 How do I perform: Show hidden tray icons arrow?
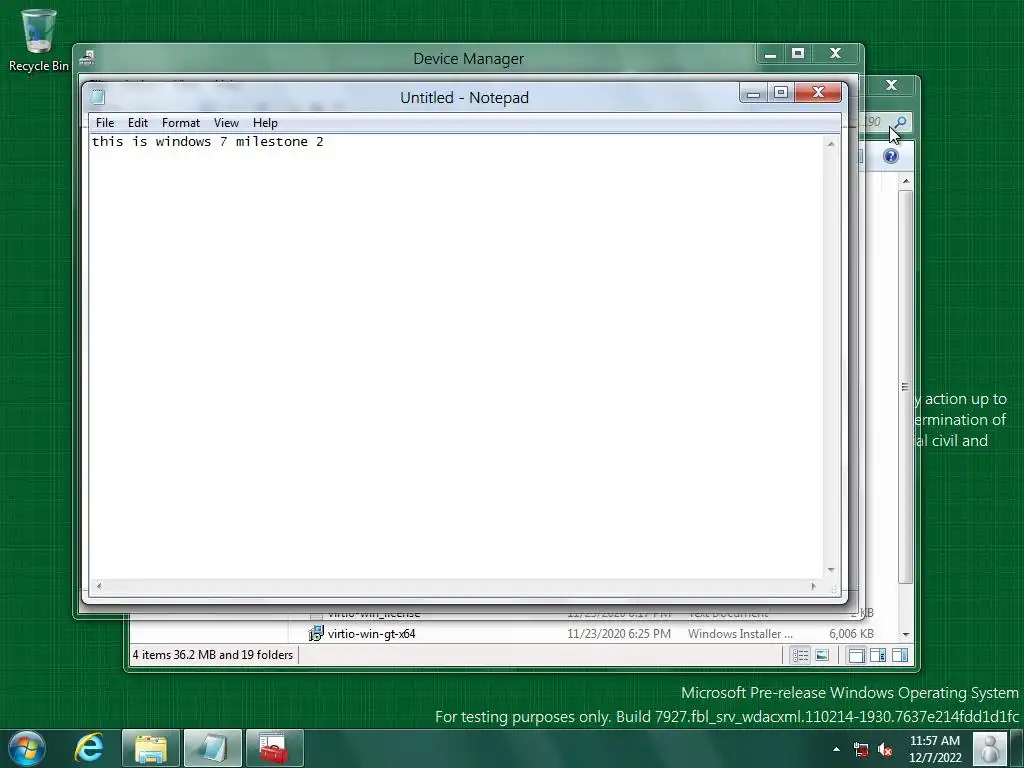coord(836,749)
